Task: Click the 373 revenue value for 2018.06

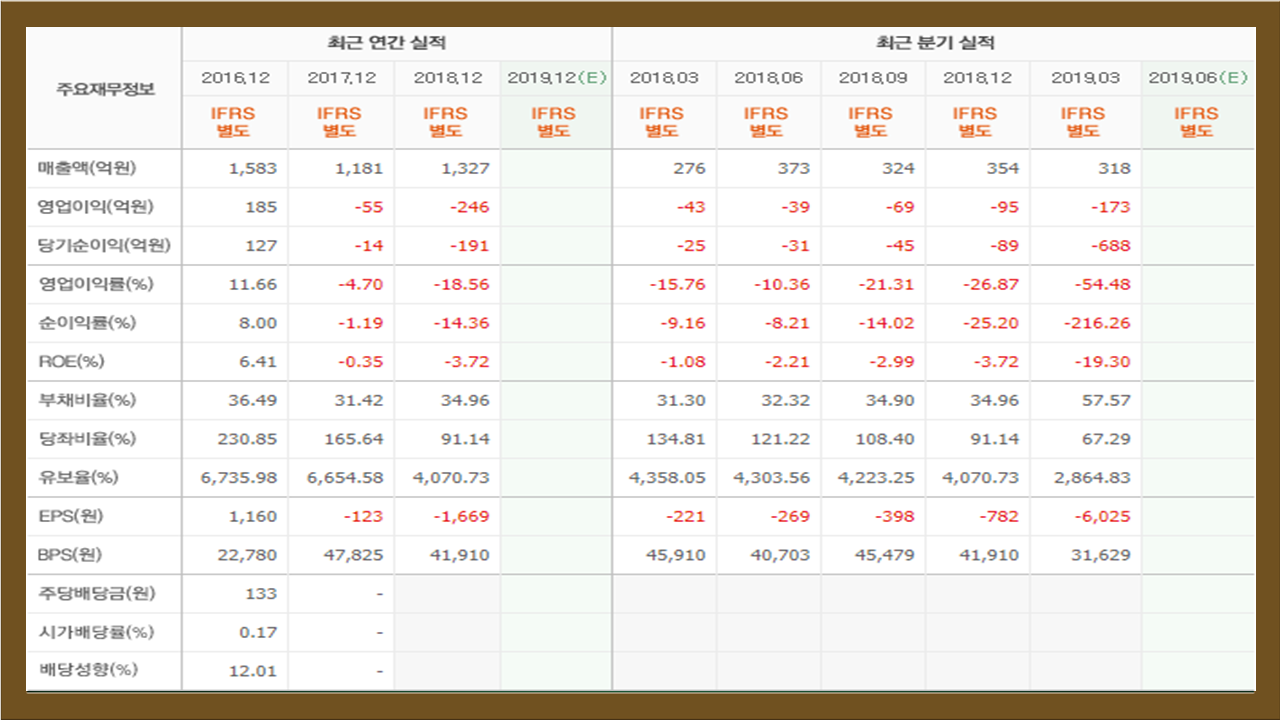Action: (x=795, y=168)
